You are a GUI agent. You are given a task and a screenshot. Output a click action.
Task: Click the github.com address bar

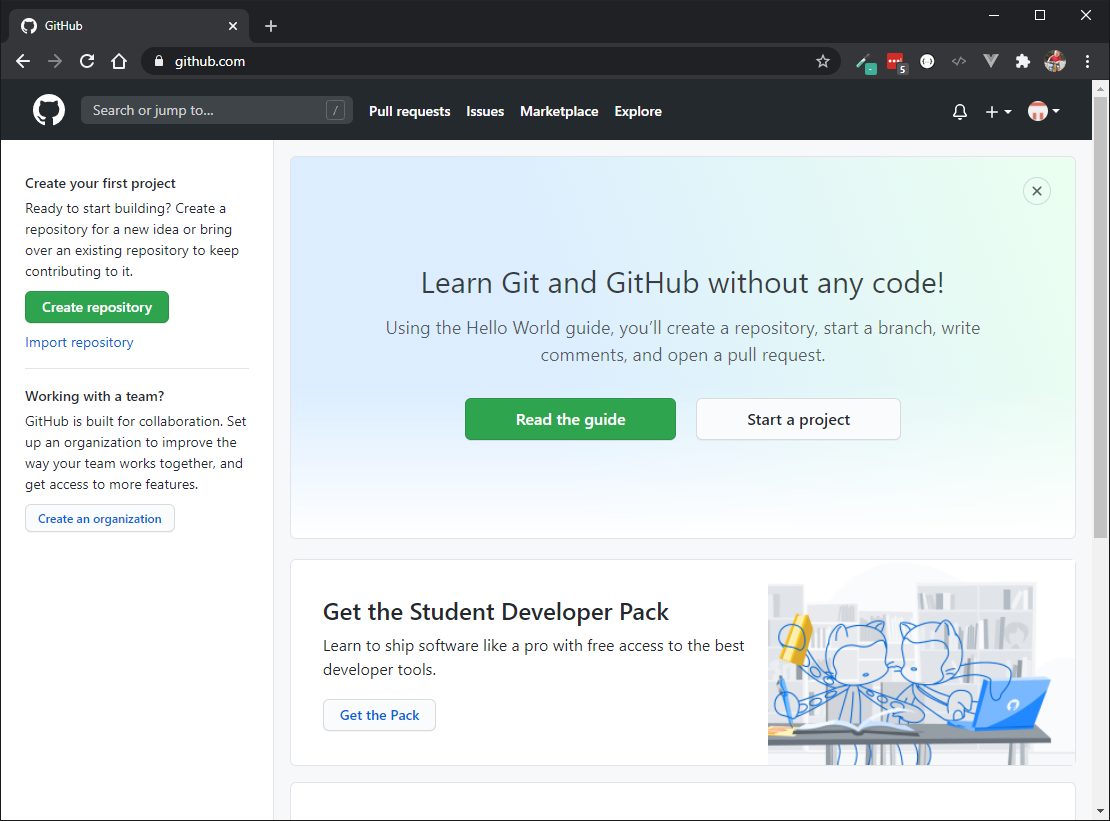point(490,62)
